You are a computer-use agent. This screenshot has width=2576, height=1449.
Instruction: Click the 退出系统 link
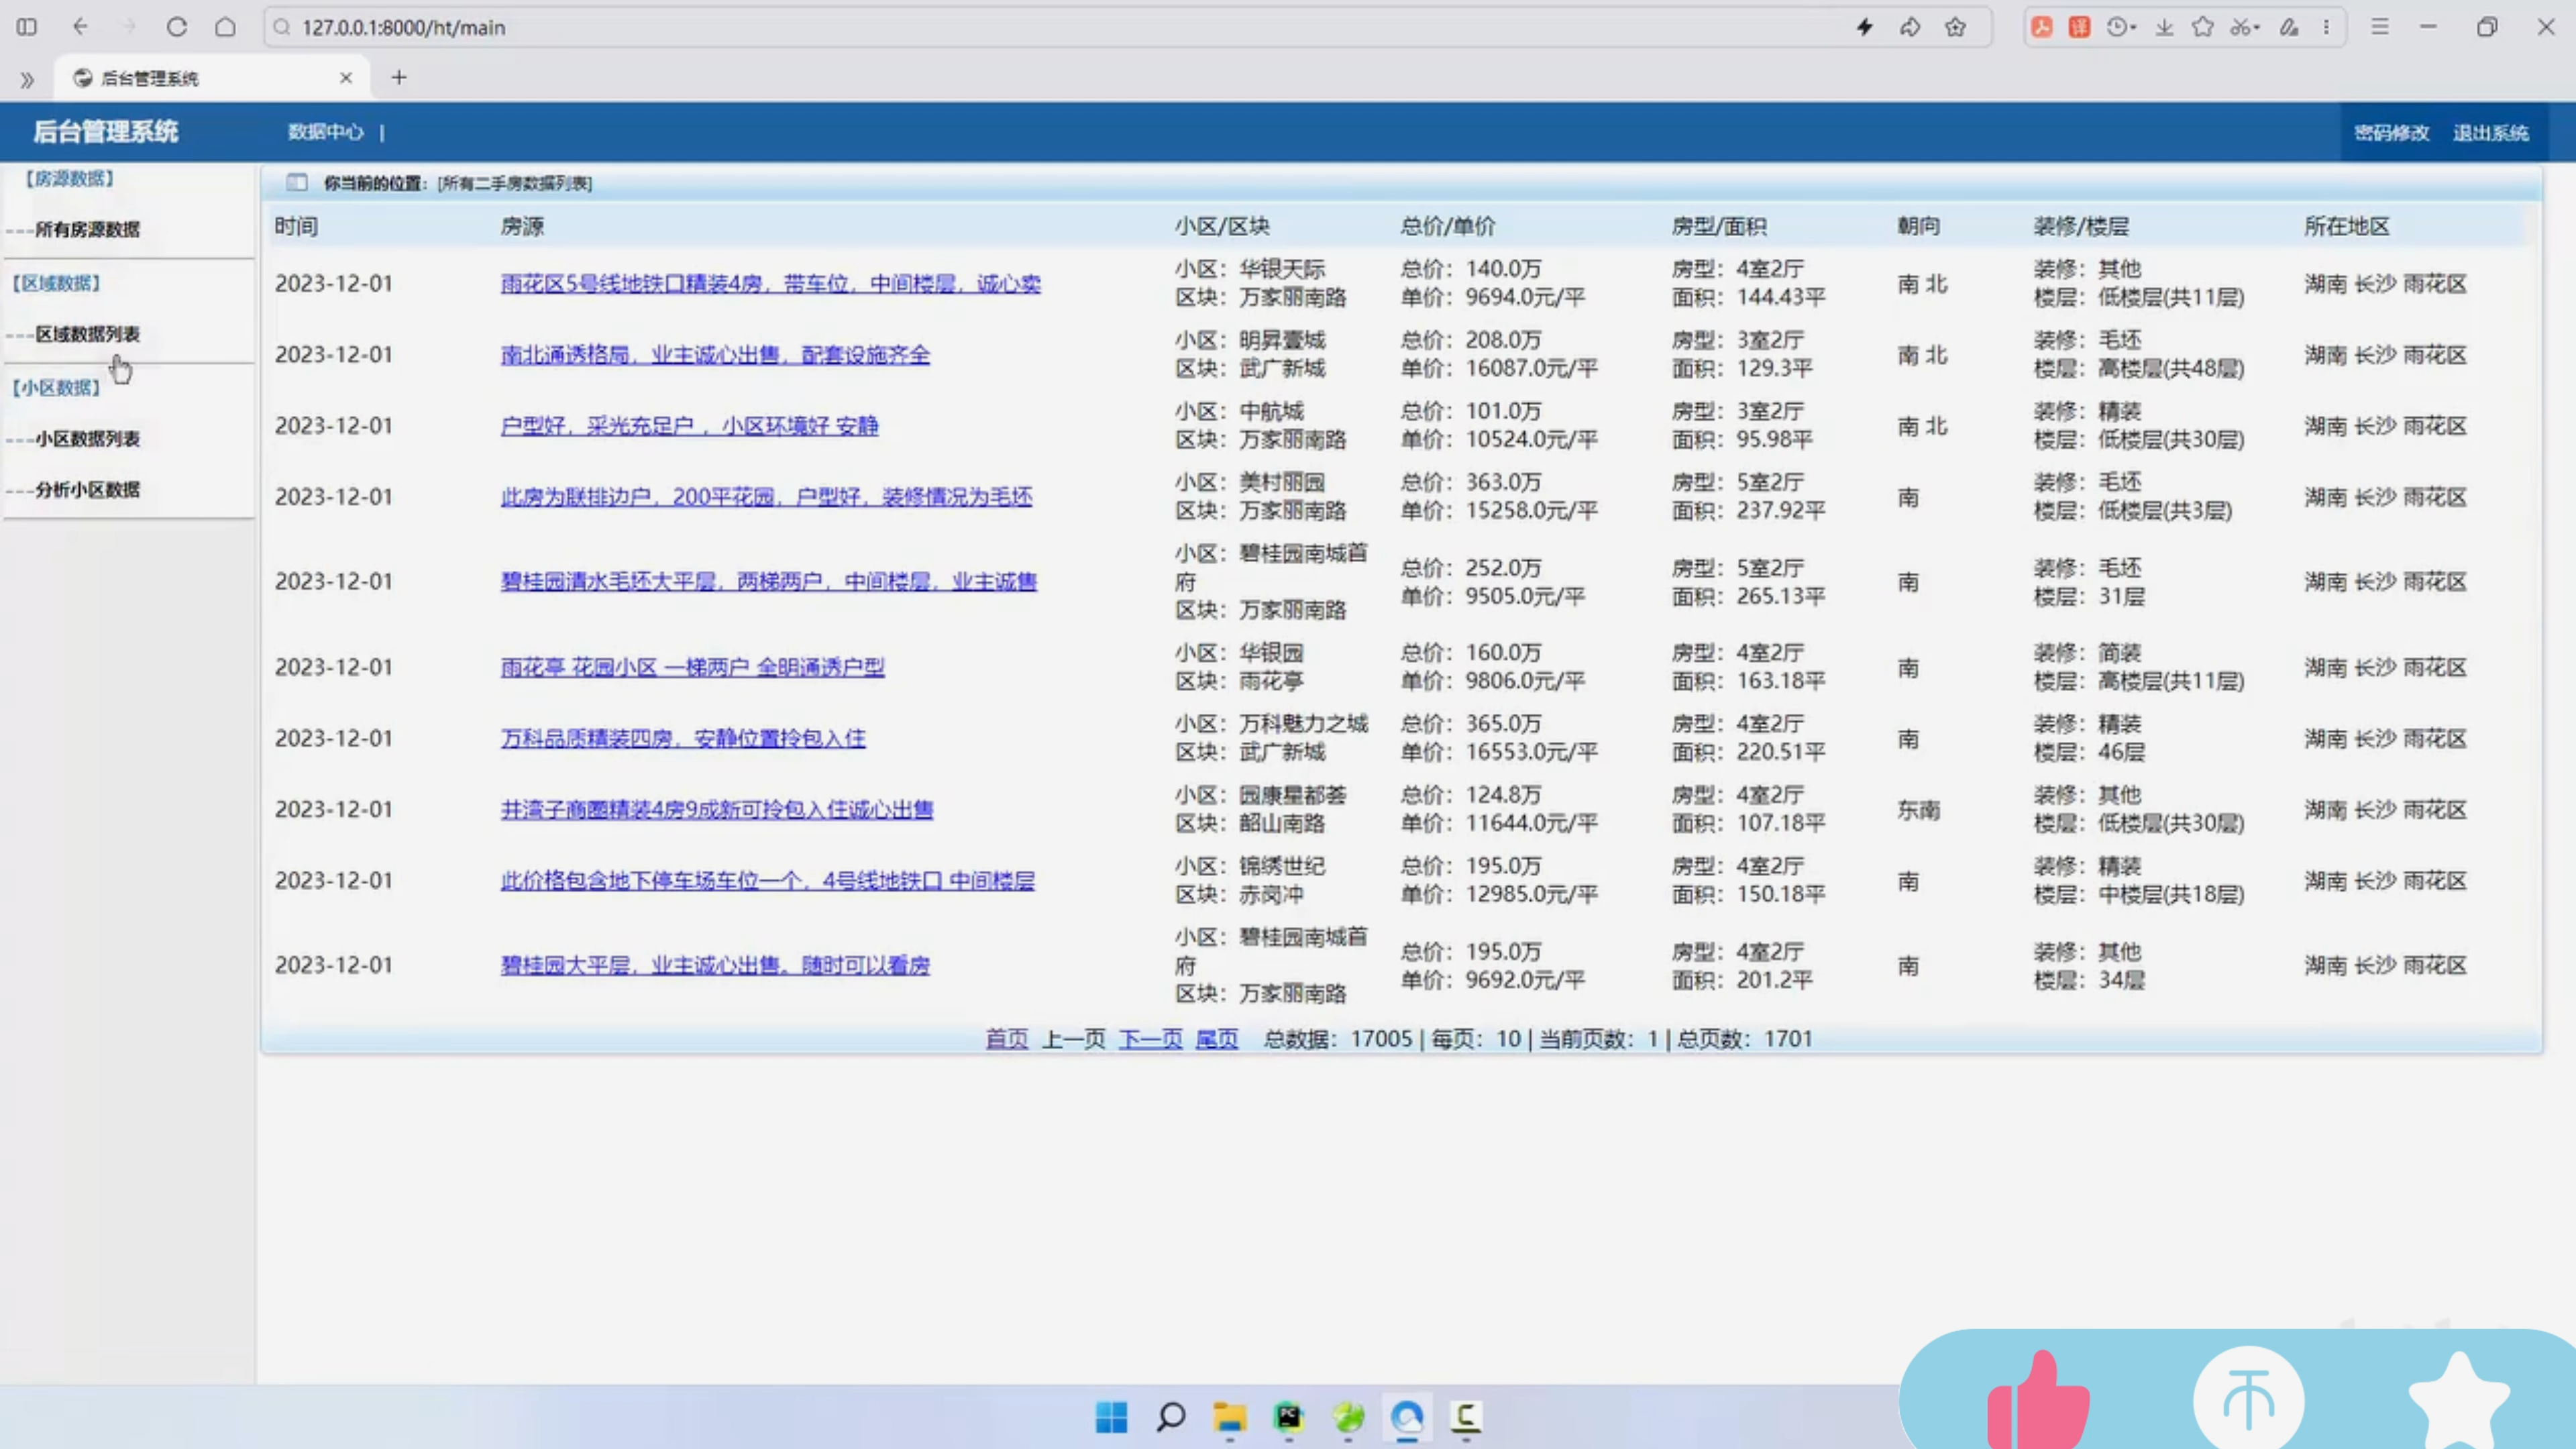[x=2490, y=133]
